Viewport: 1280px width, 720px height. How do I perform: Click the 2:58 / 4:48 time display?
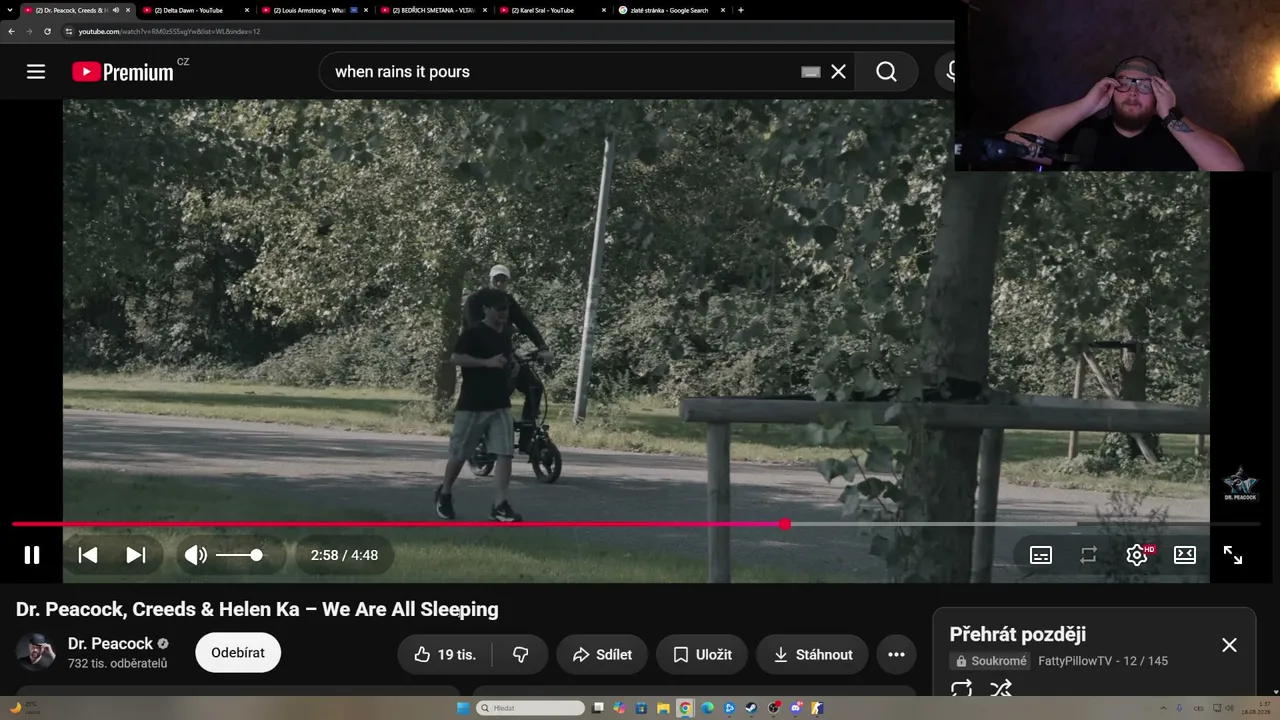(344, 555)
